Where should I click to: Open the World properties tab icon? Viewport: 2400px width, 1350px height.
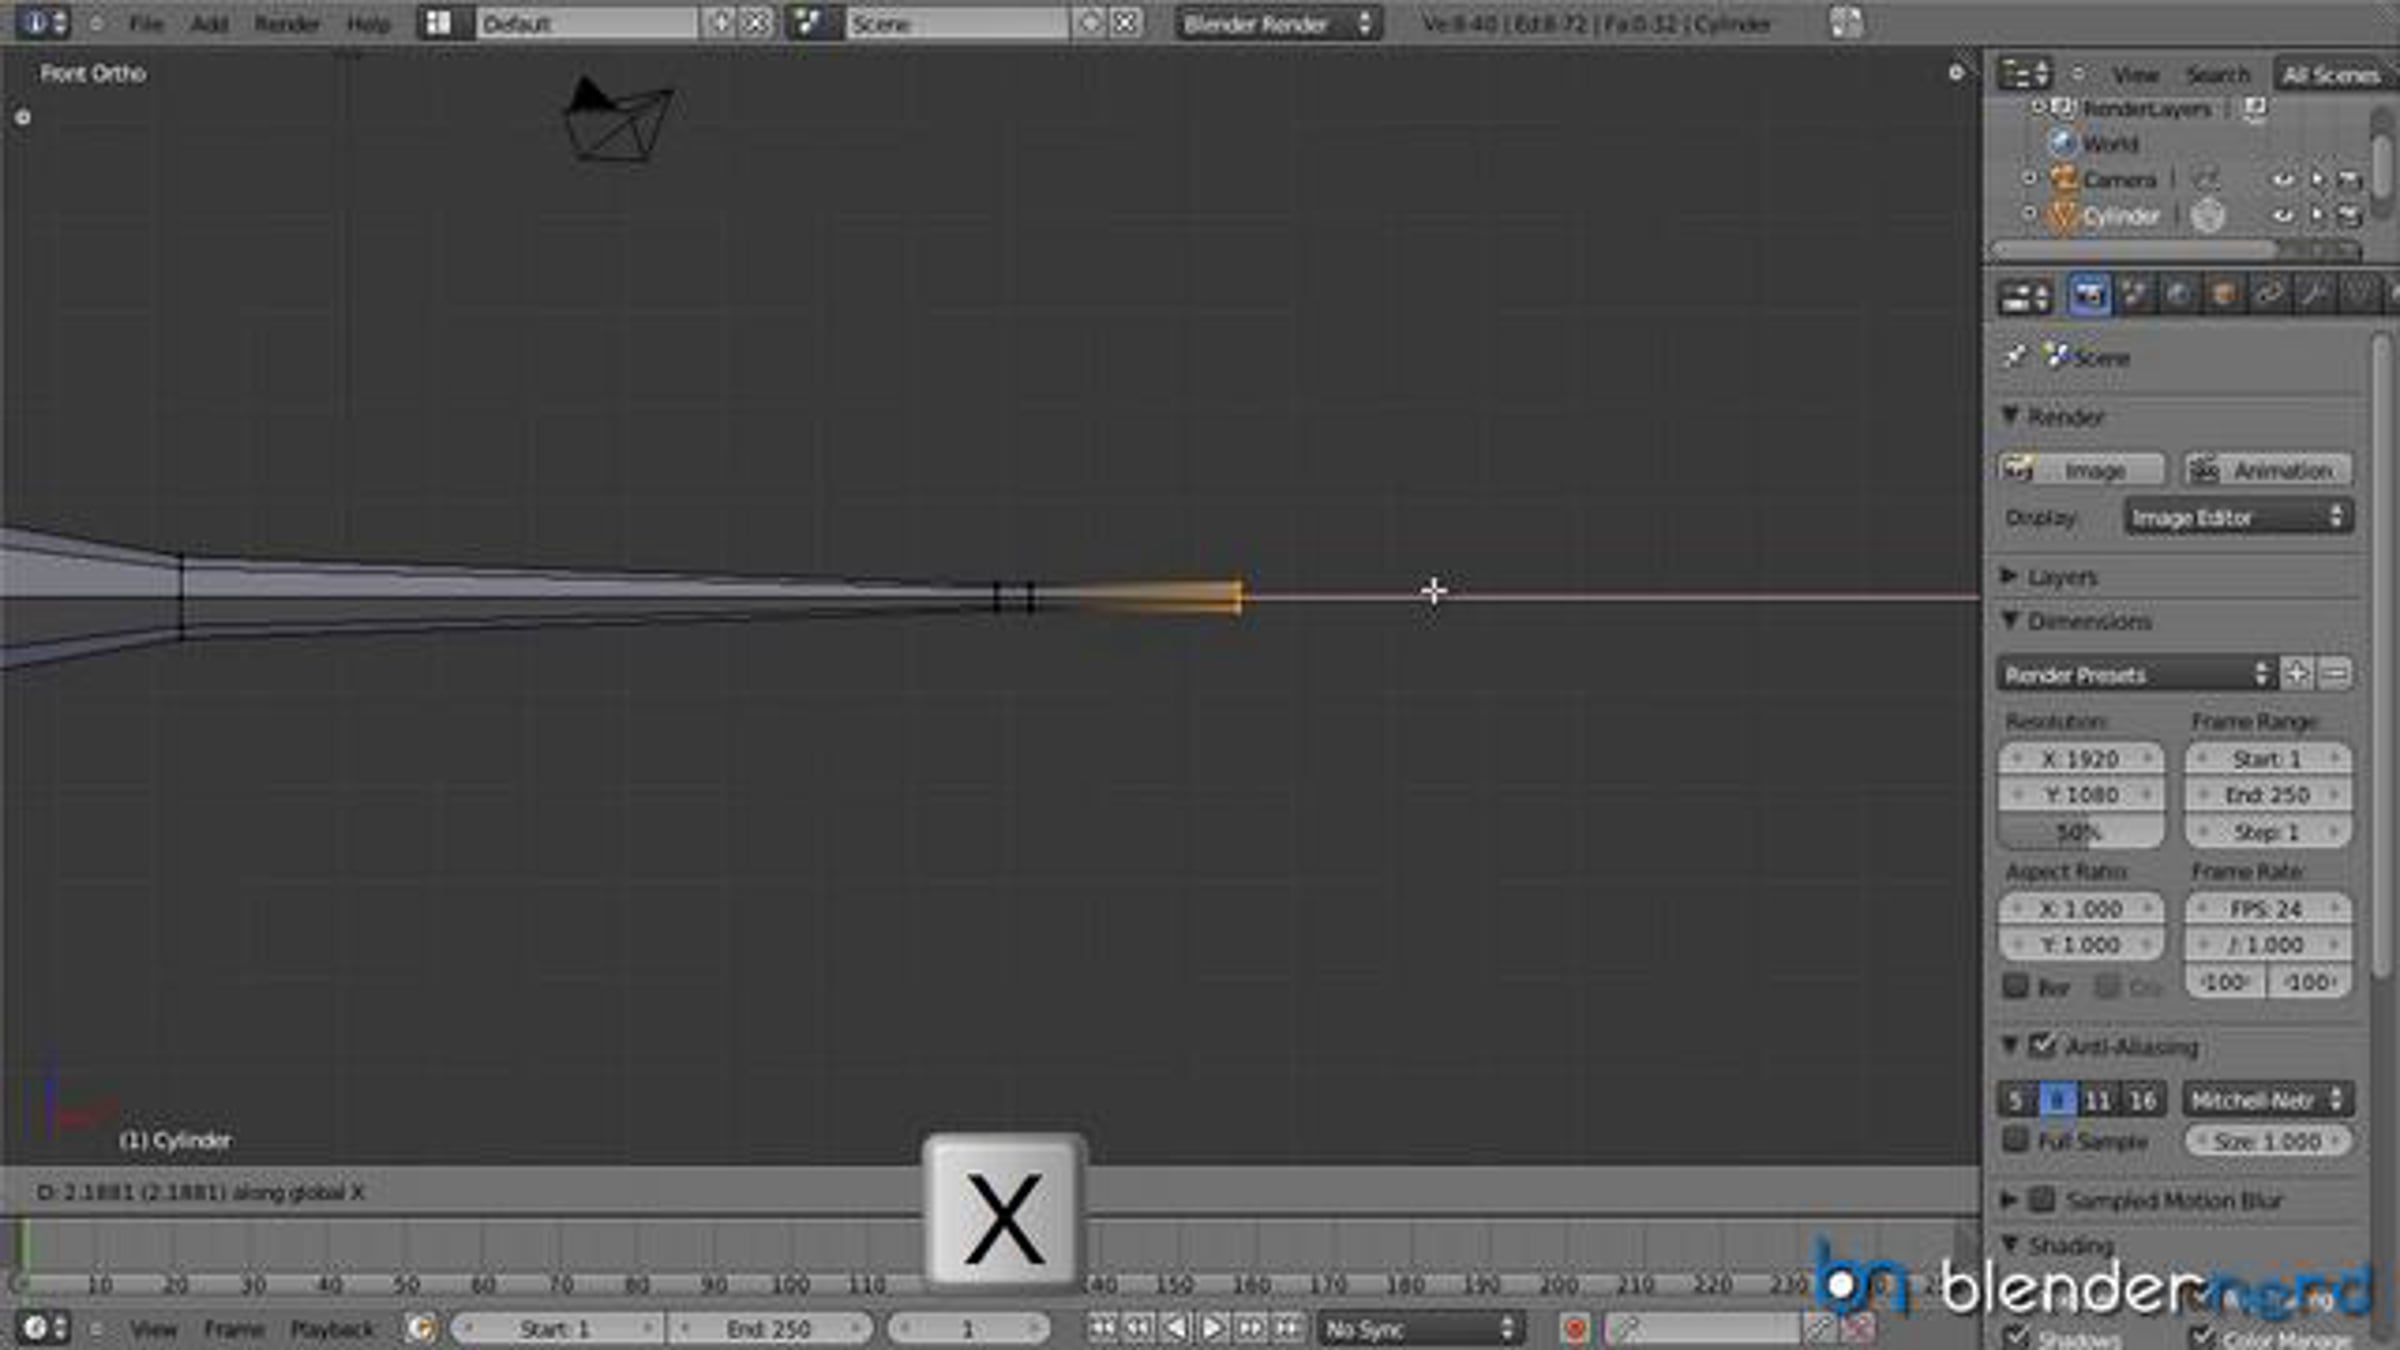[2179, 295]
